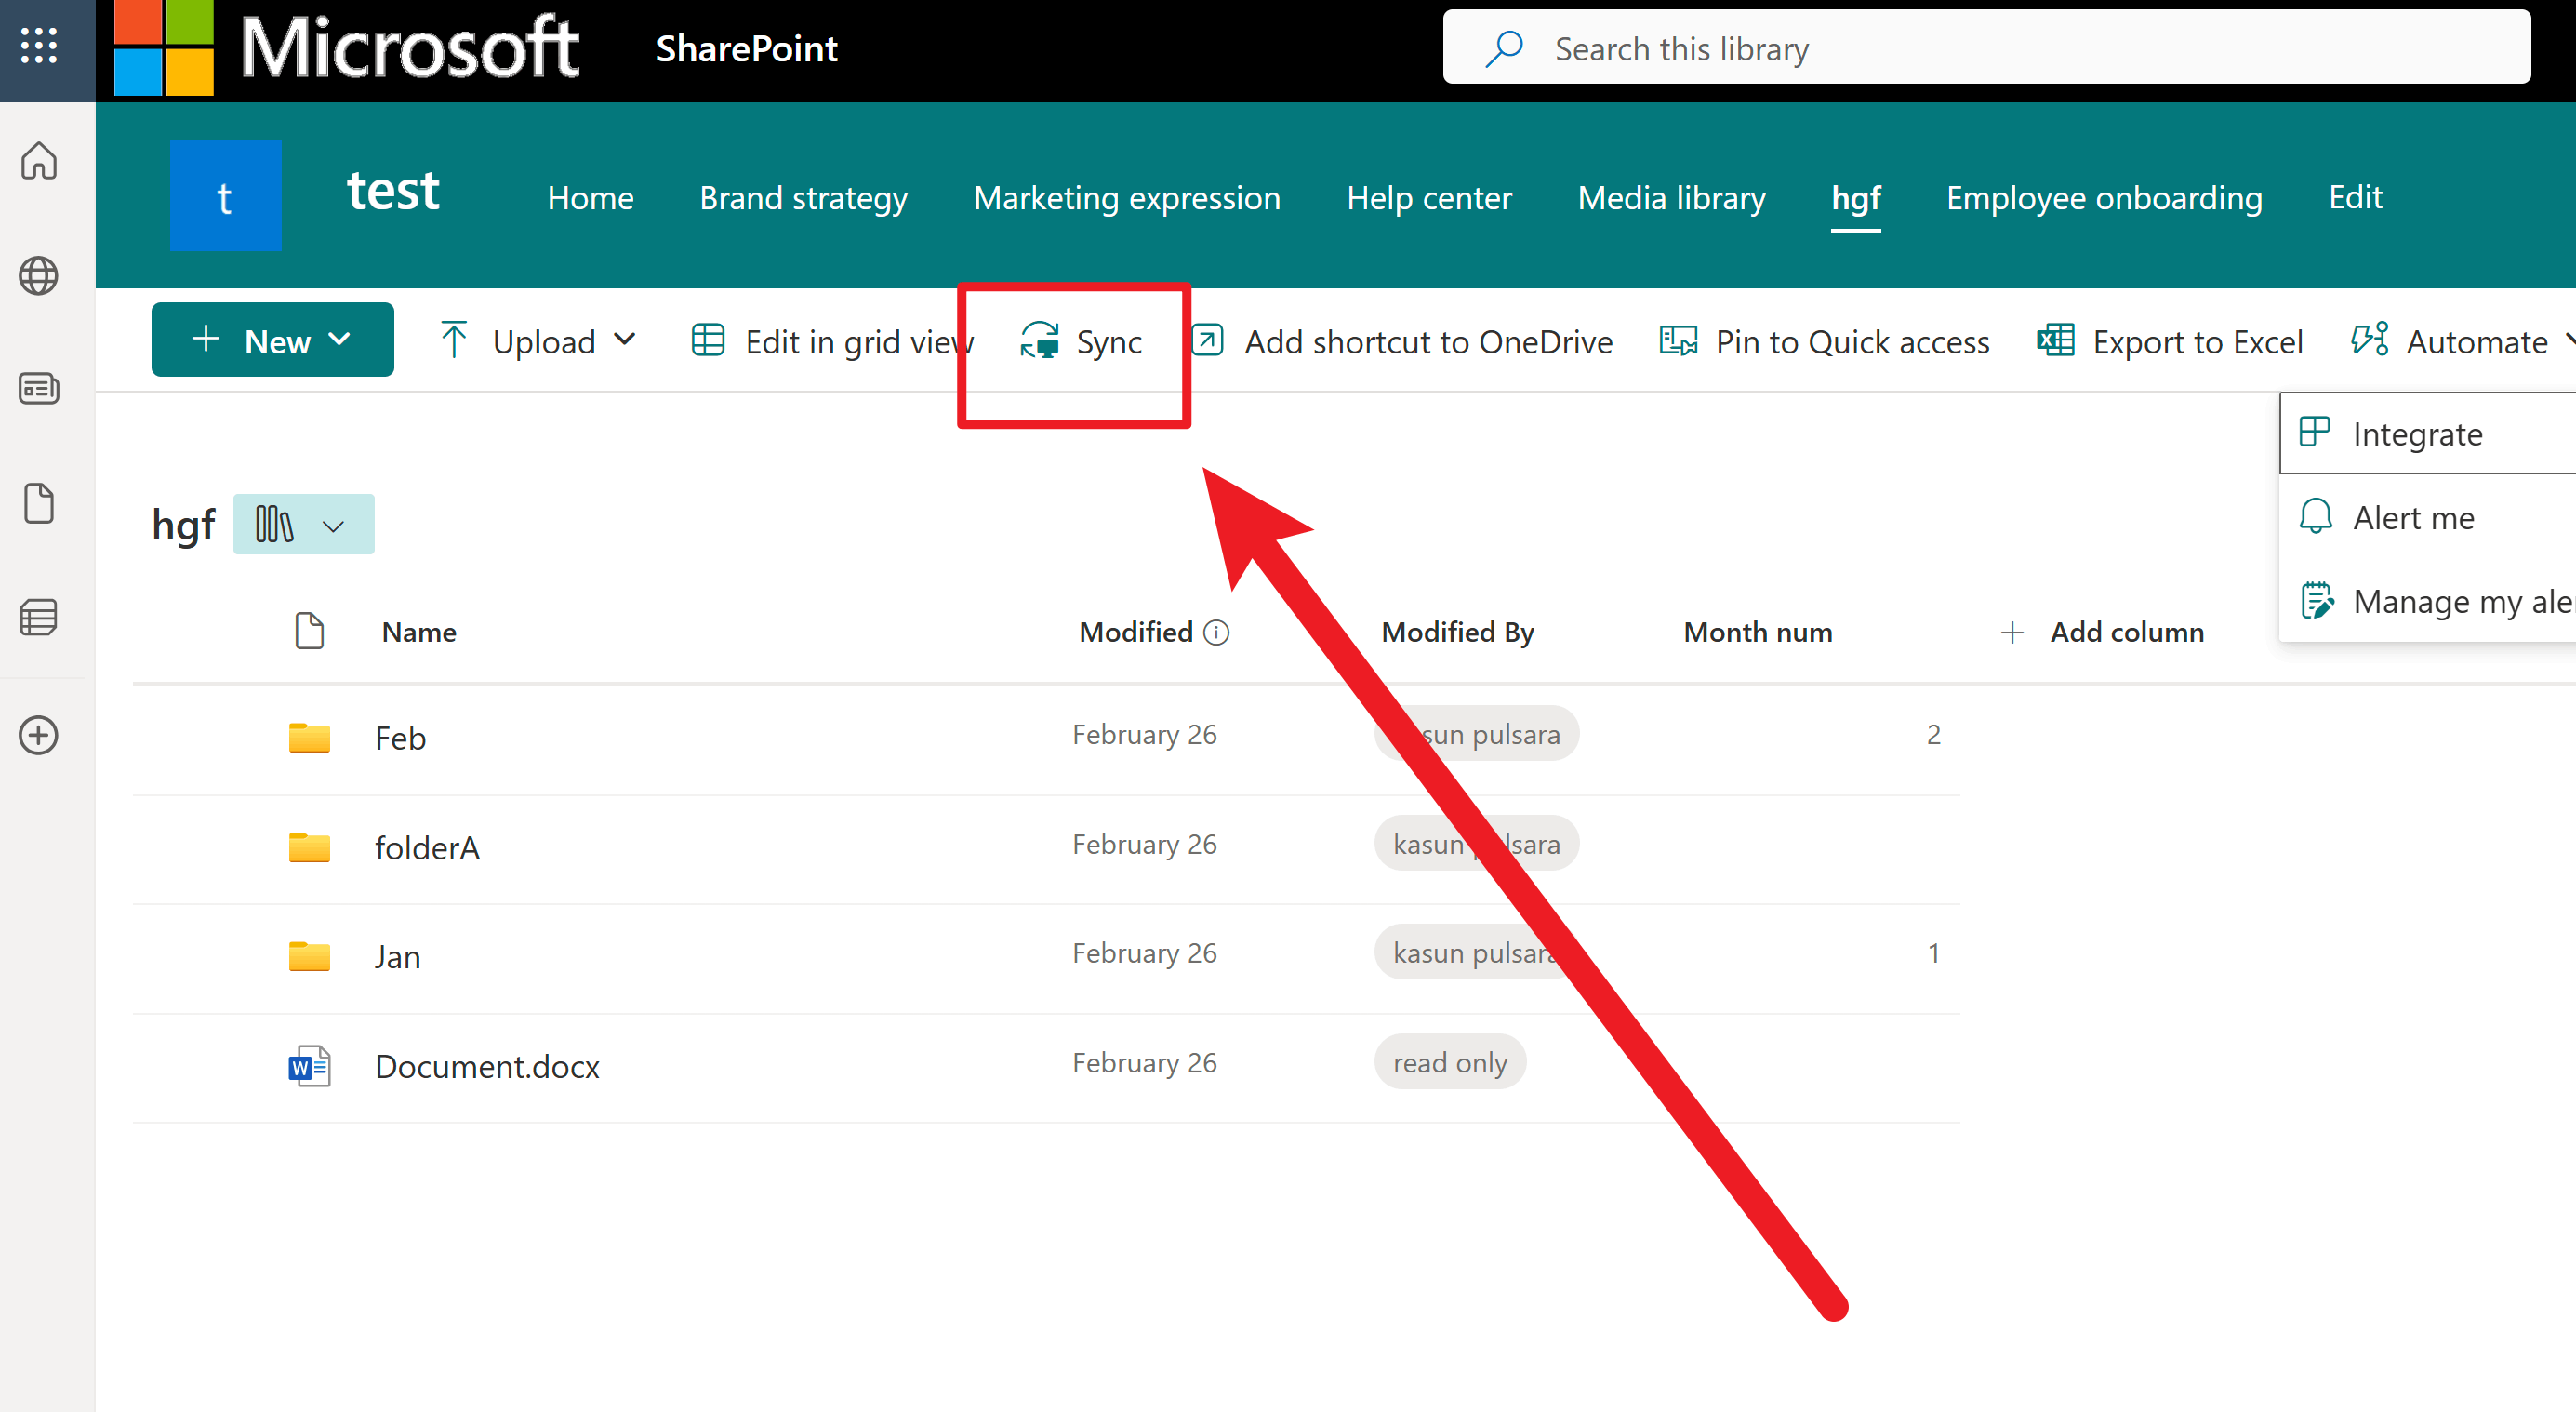Open the Modified column info icon
Viewport: 2576px width, 1412px height.
(x=1216, y=632)
